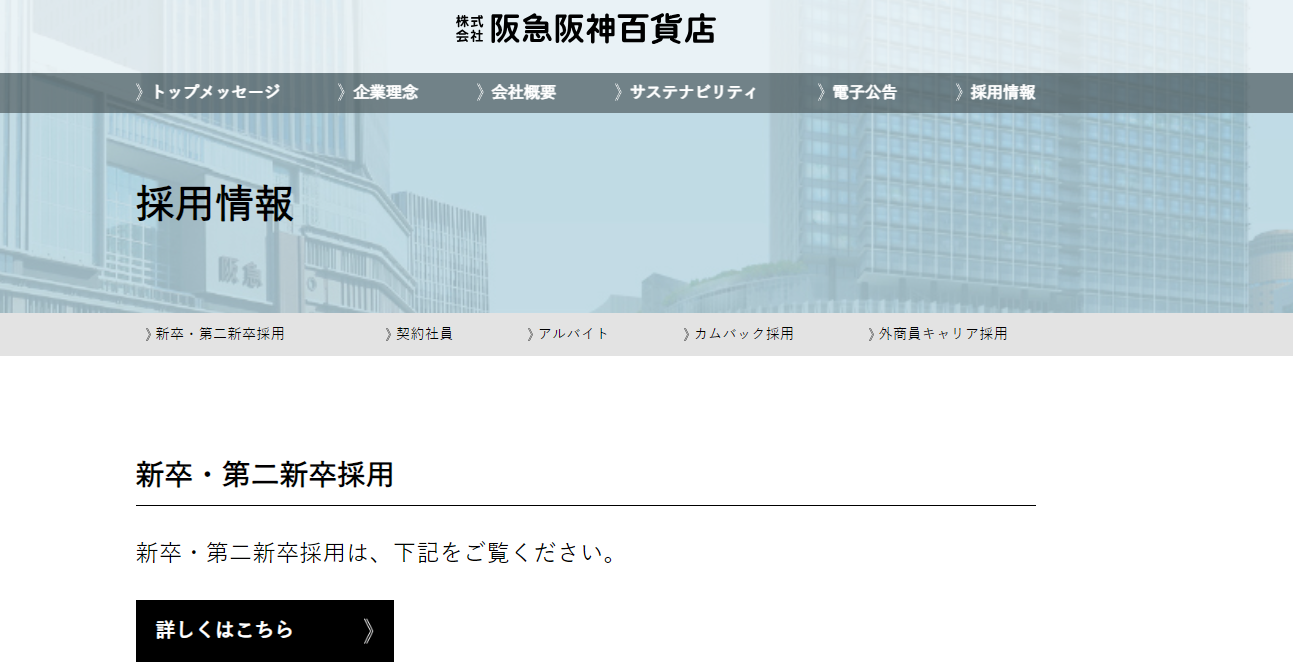The image size is (1293, 672).
Task: Jump to 新卒・第二新卒採用 anchor in sub-navigation
Action: click(x=215, y=334)
